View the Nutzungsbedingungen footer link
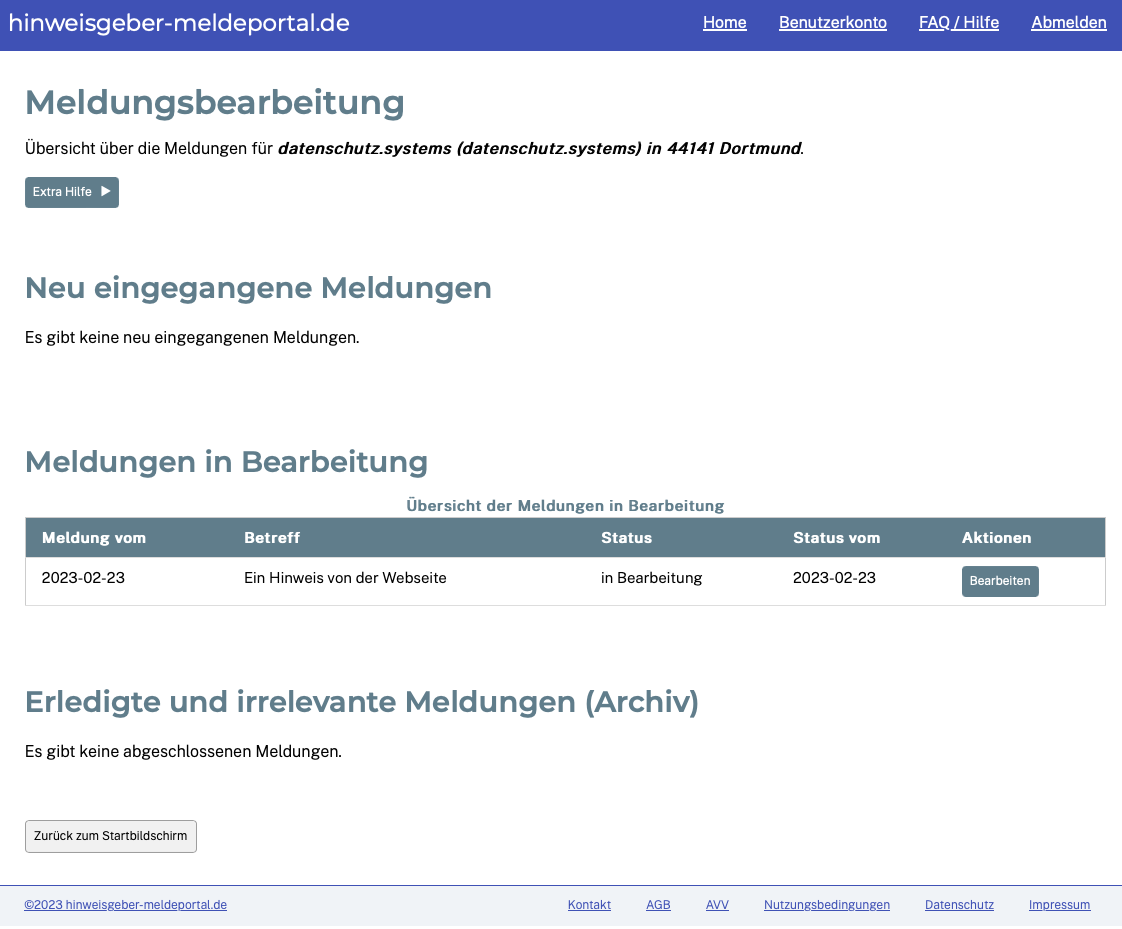The image size is (1122, 929). click(826, 905)
